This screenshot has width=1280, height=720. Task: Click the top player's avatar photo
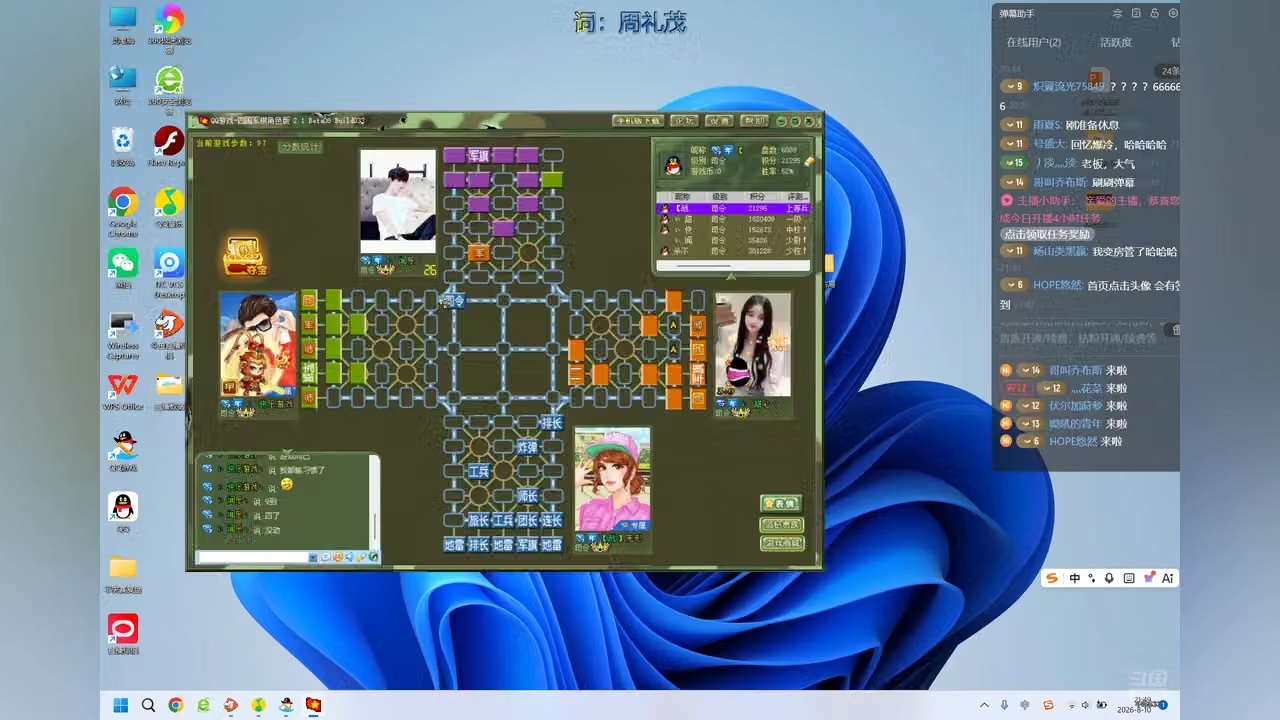click(398, 201)
